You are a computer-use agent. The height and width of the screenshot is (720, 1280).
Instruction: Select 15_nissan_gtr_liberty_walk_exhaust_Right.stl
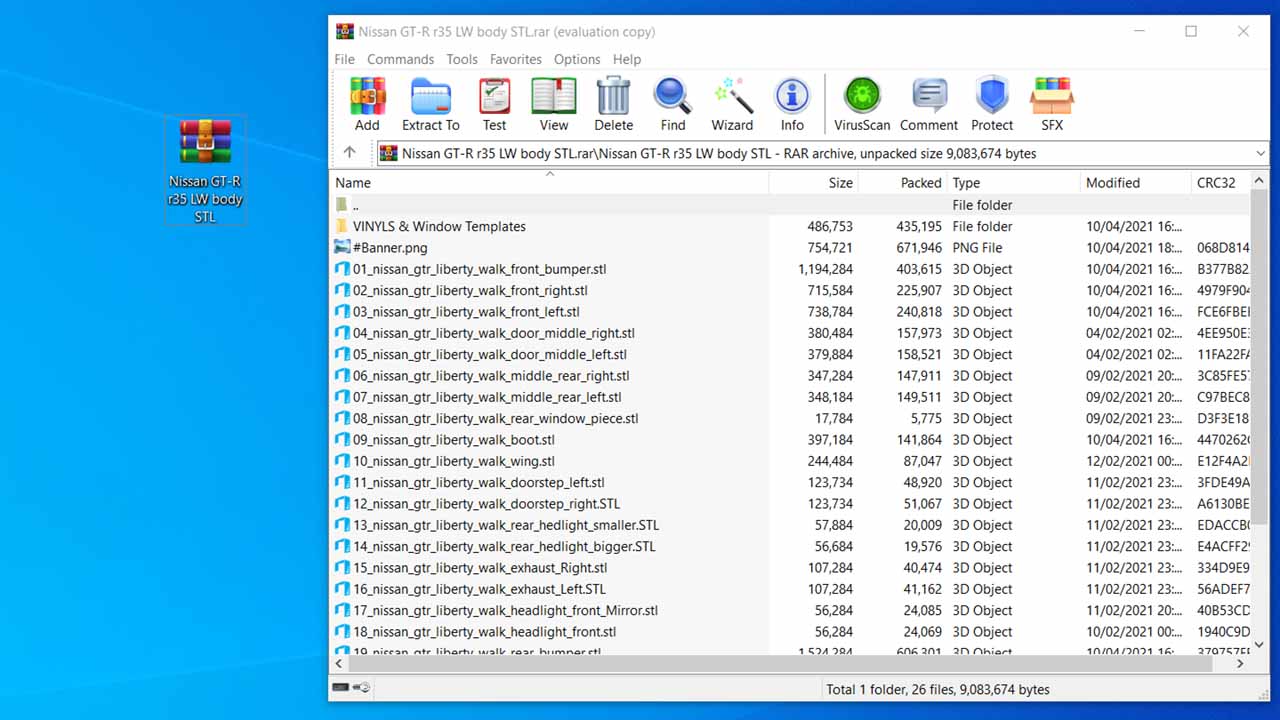[790, 568]
